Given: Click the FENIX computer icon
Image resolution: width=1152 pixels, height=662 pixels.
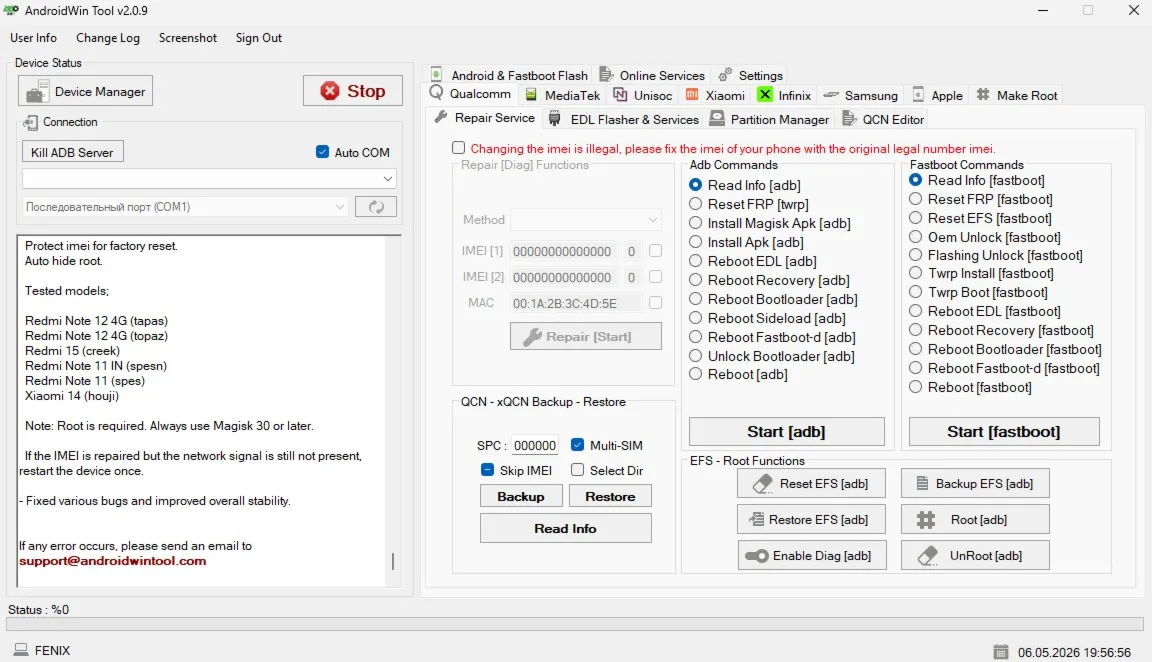Looking at the screenshot, I should (x=21, y=650).
